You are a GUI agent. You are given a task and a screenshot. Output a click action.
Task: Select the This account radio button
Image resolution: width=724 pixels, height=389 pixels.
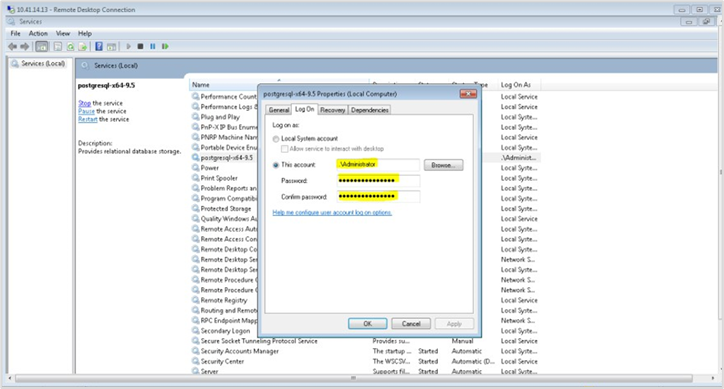(276, 165)
